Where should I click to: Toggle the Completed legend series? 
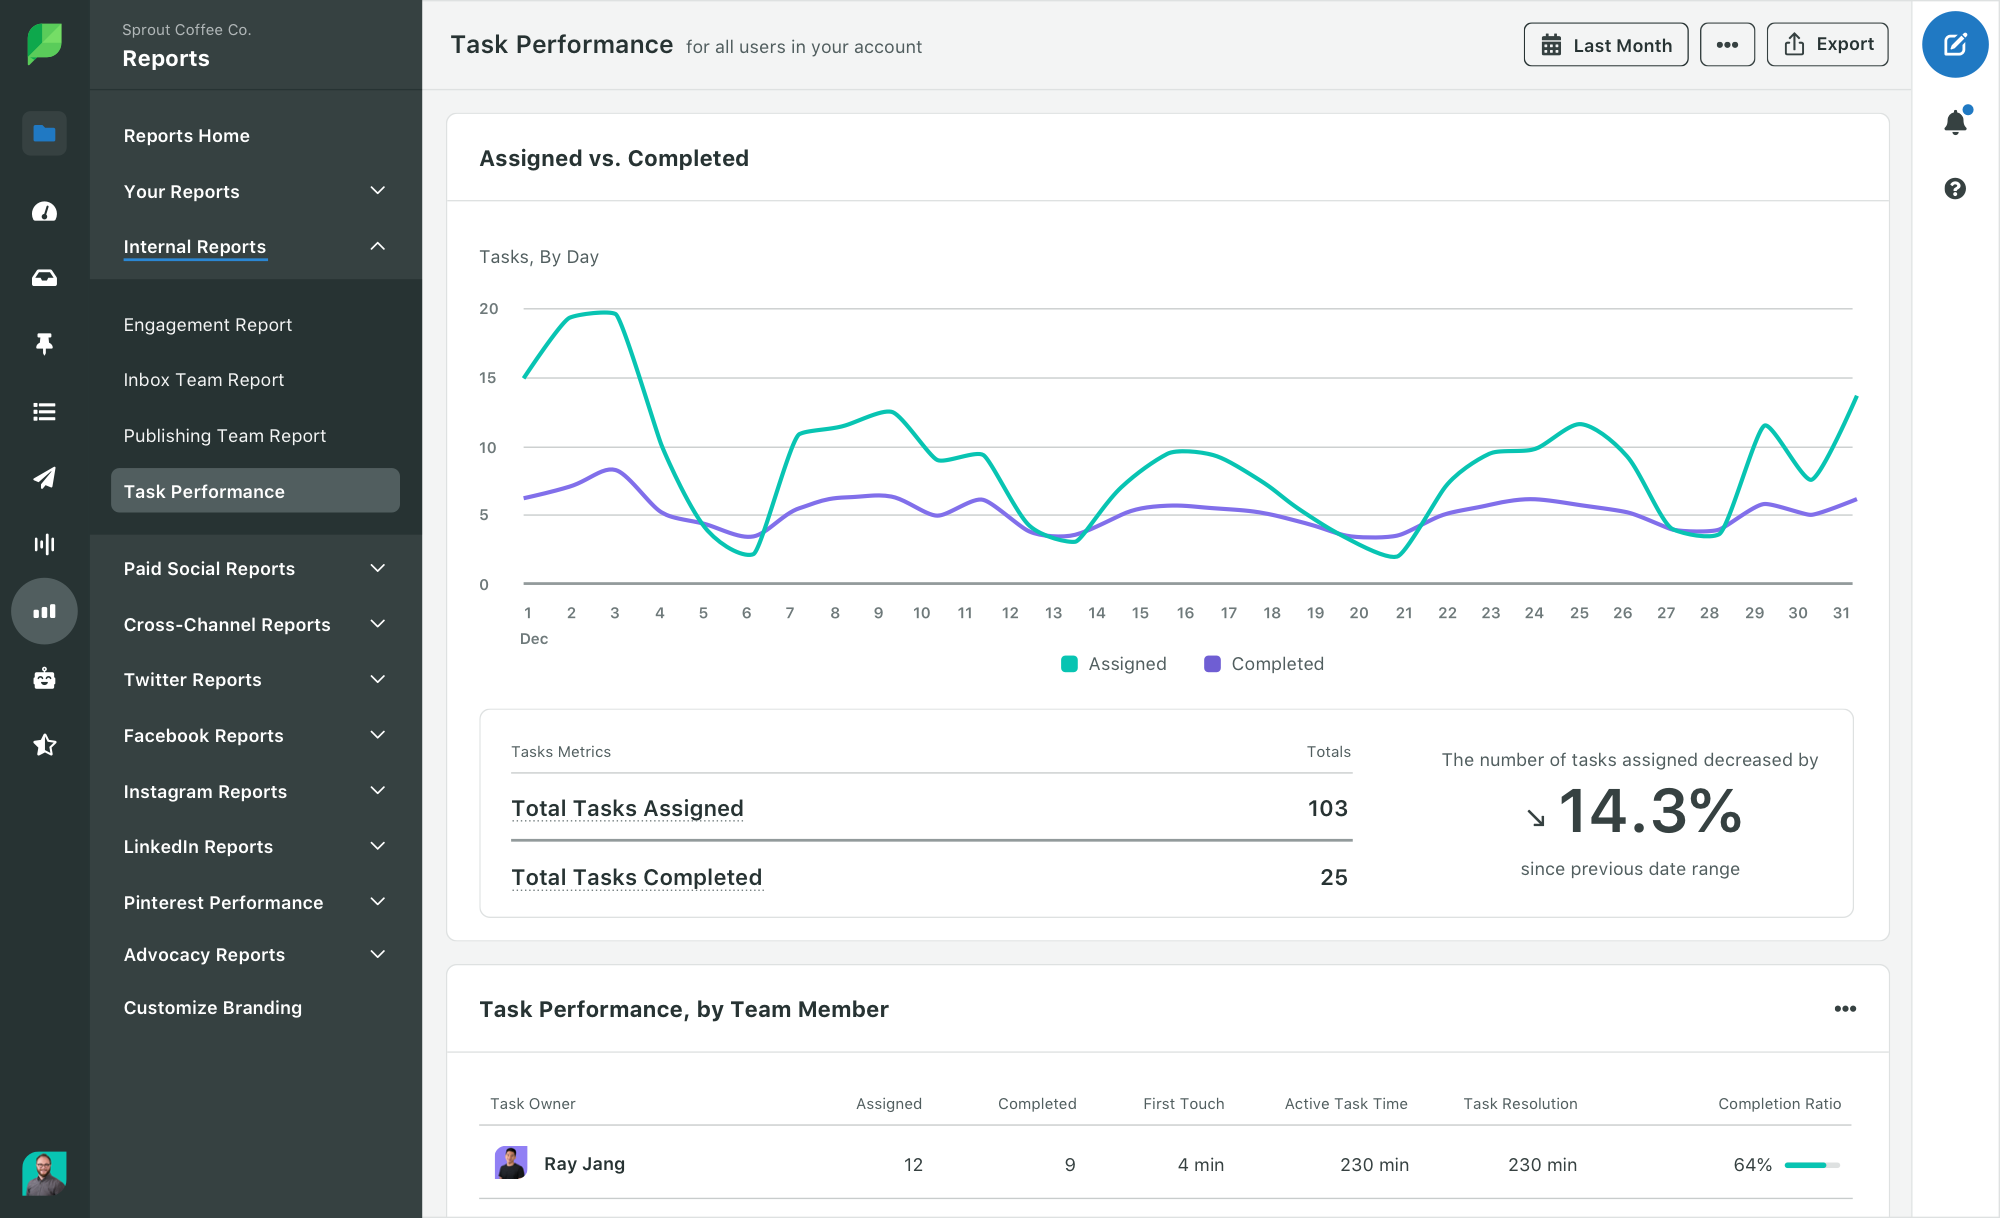click(x=1264, y=664)
